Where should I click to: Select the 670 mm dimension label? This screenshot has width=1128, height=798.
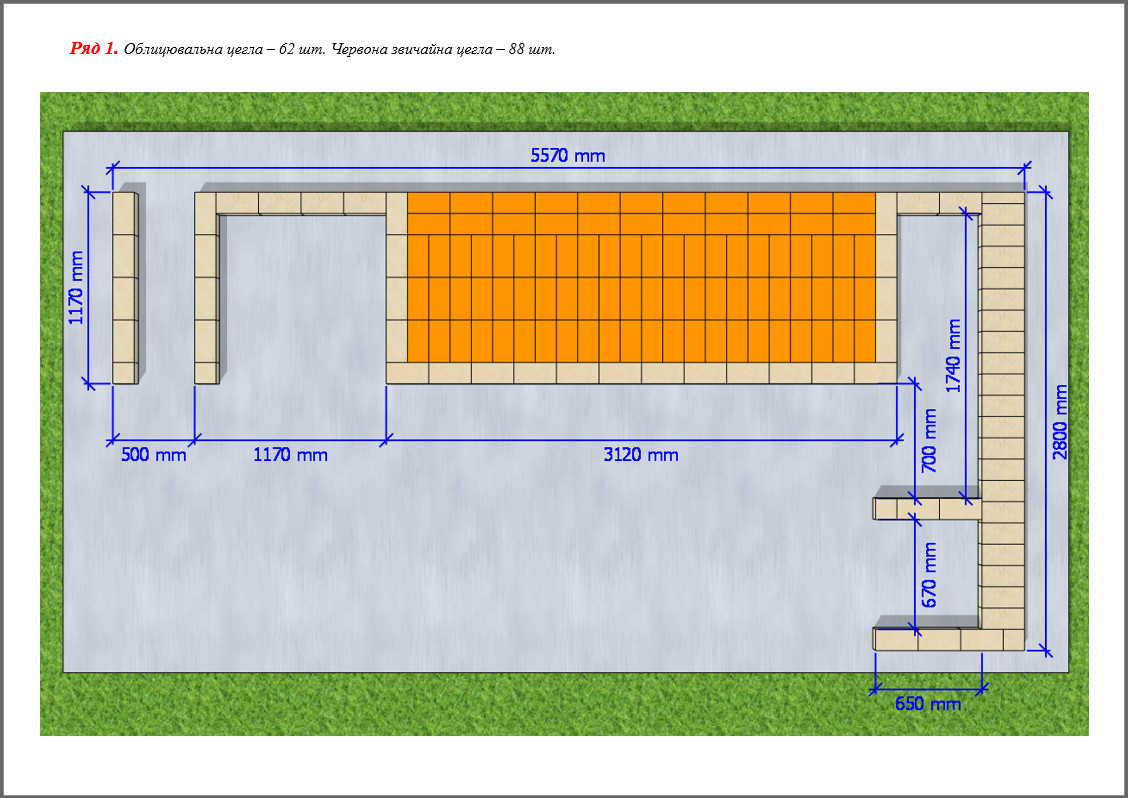click(x=929, y=575)
